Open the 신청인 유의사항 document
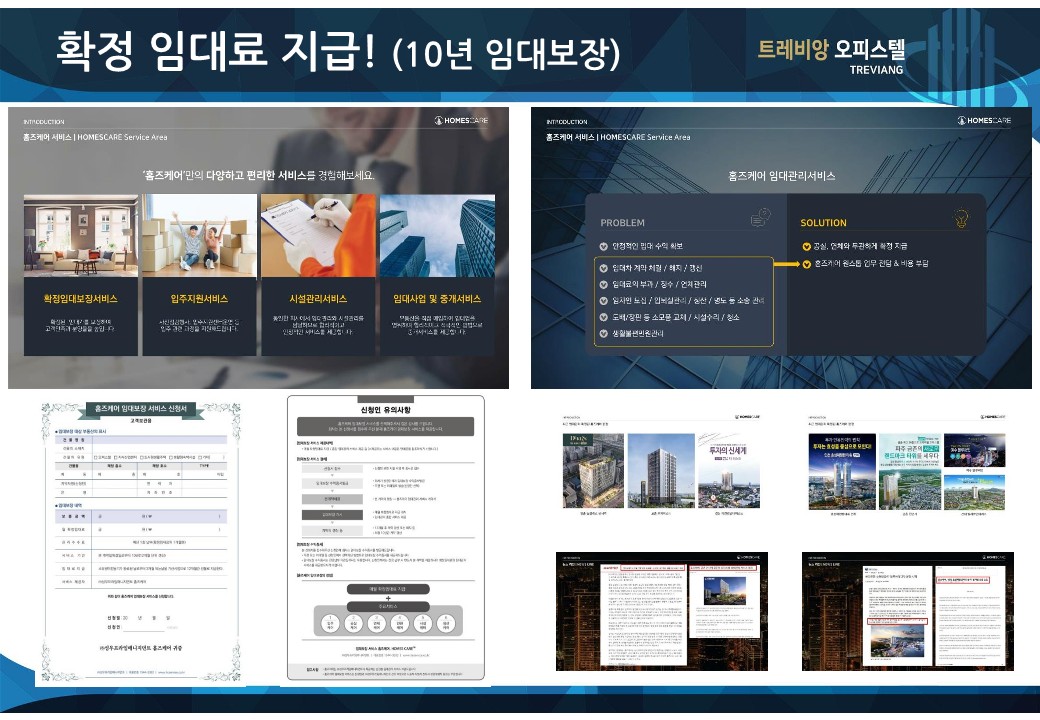The image size is (1040, 720). pyautogui.click(x=386, y=540)
